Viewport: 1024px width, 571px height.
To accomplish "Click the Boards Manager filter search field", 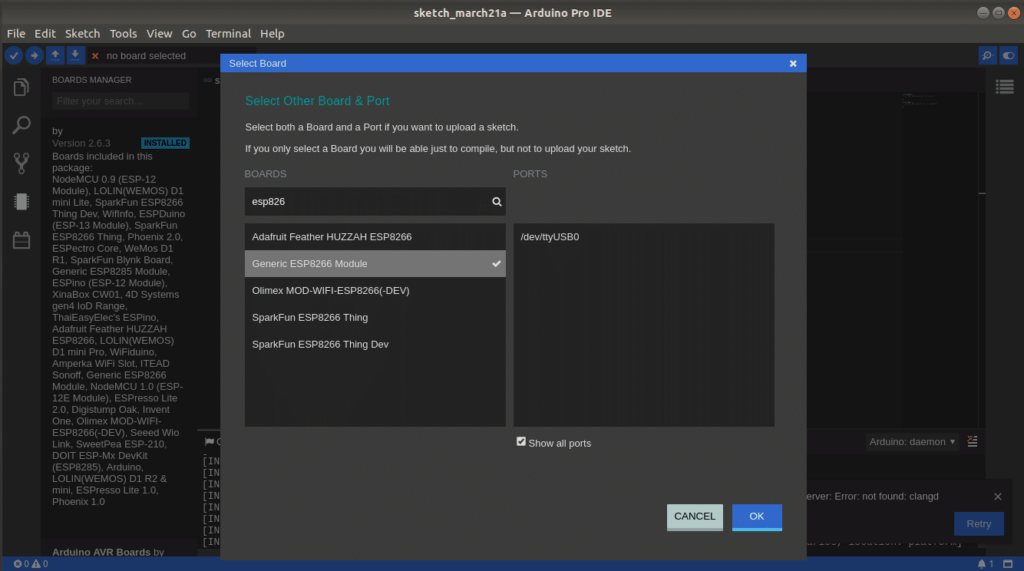I will click(x=120, y=101).
